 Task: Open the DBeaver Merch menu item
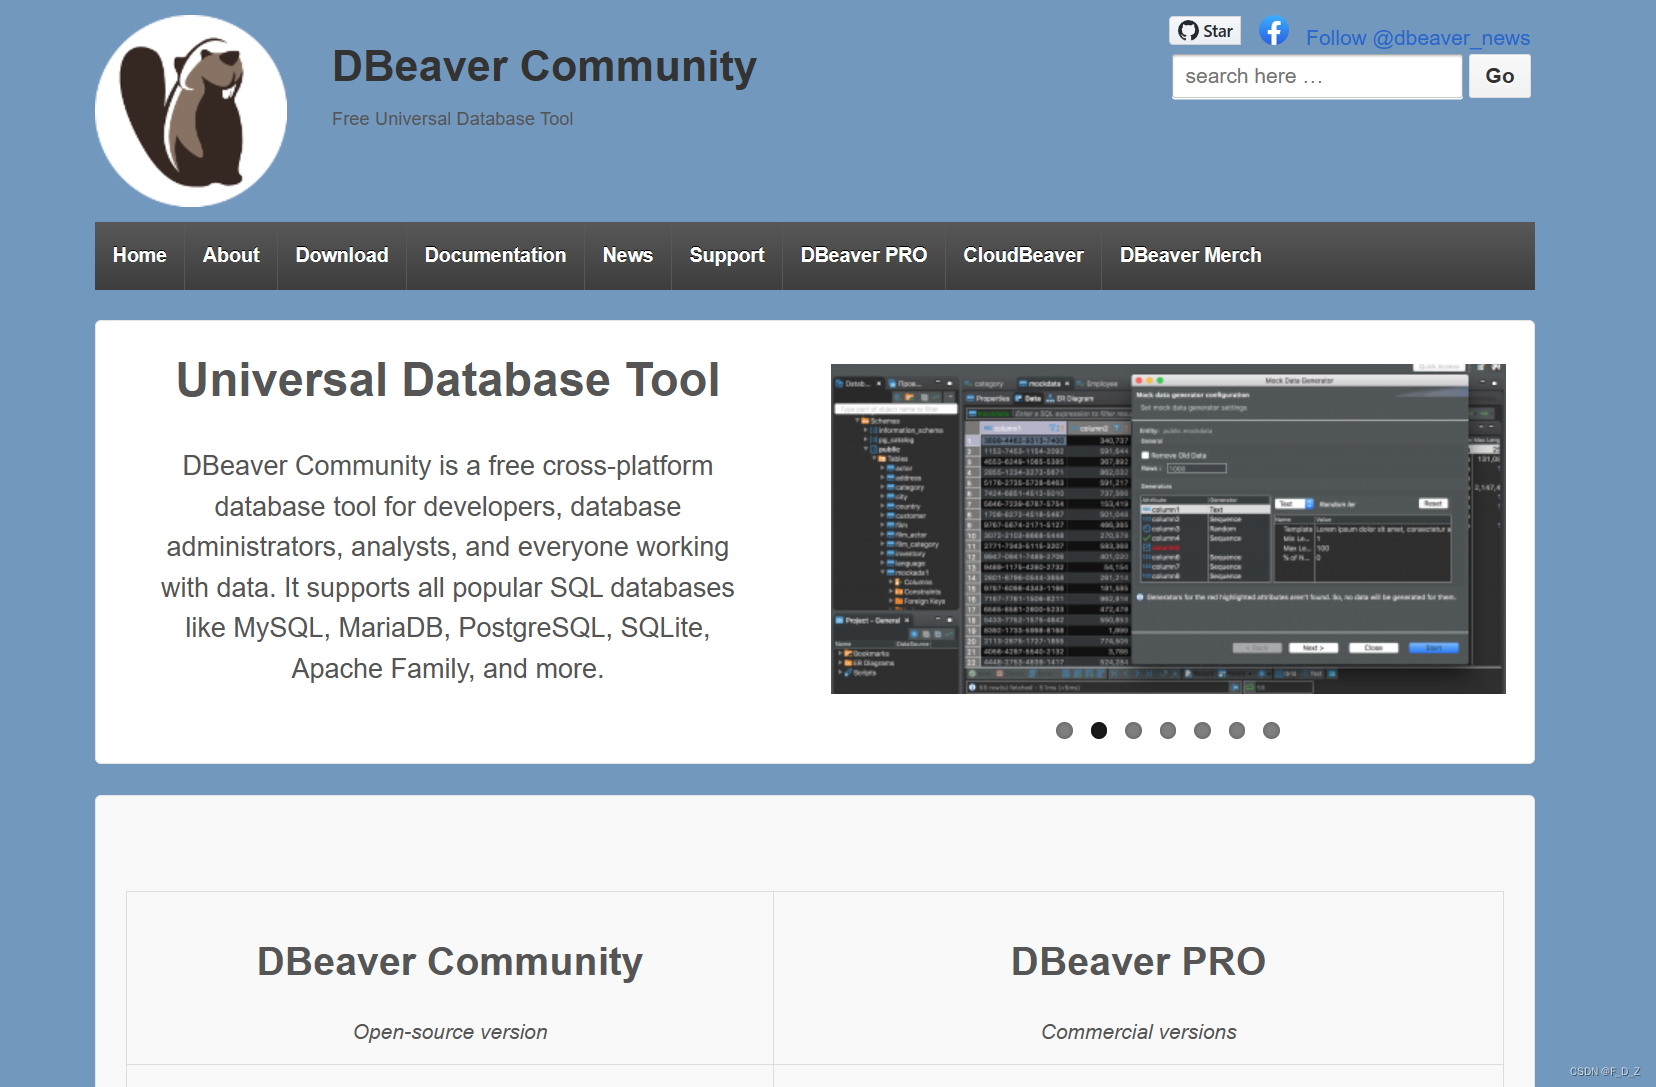[1190, 256]
